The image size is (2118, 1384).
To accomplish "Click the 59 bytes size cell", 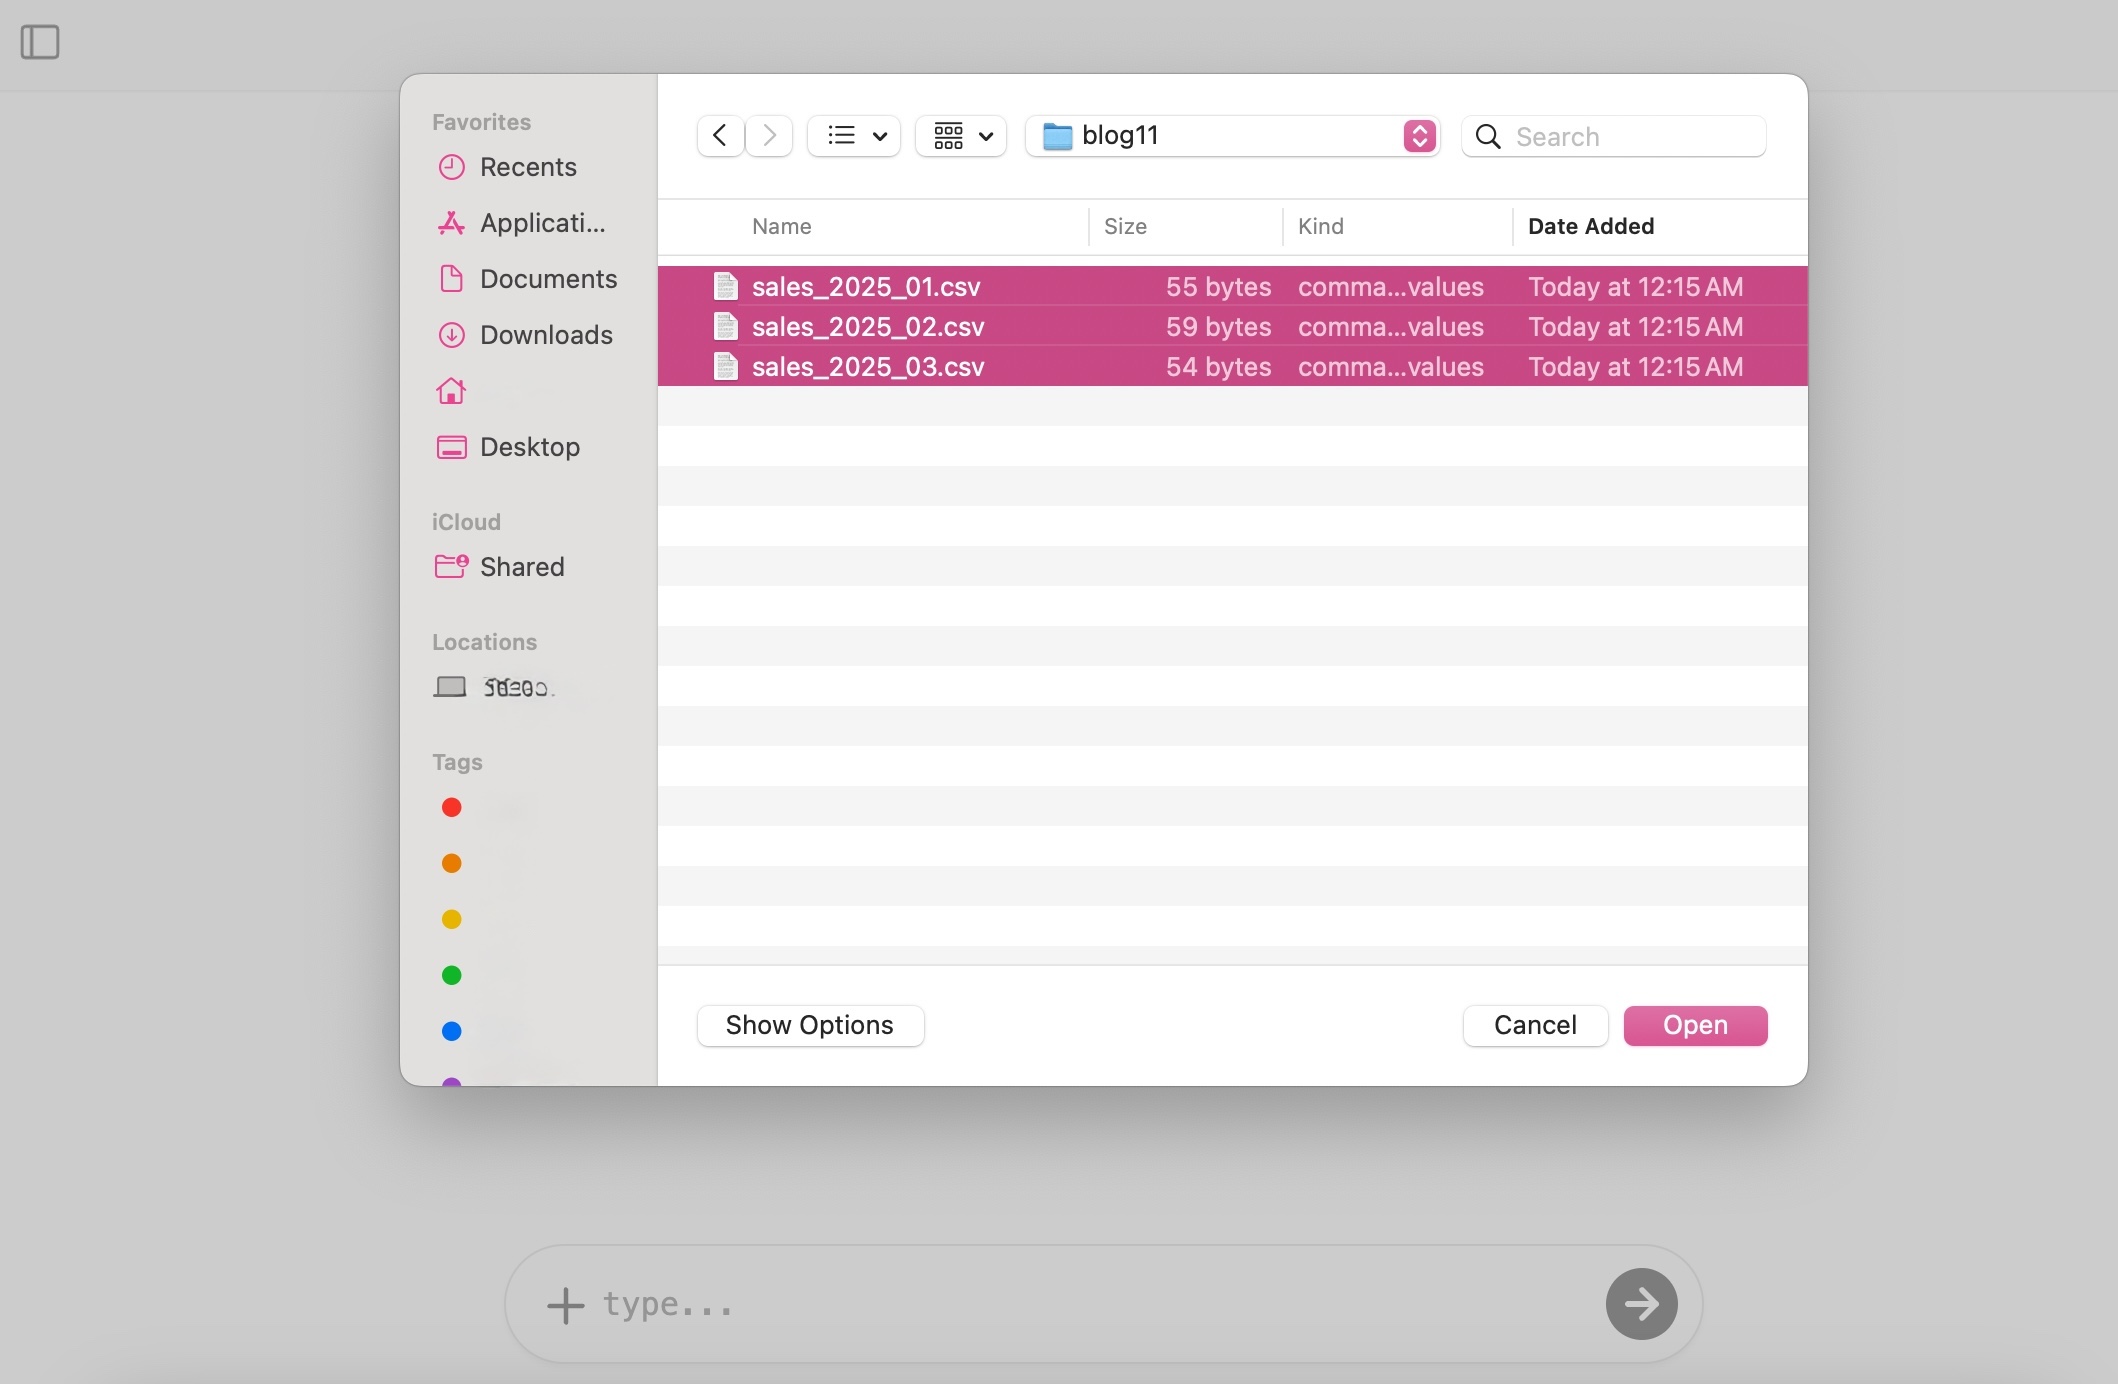I will coord(1218,327).
